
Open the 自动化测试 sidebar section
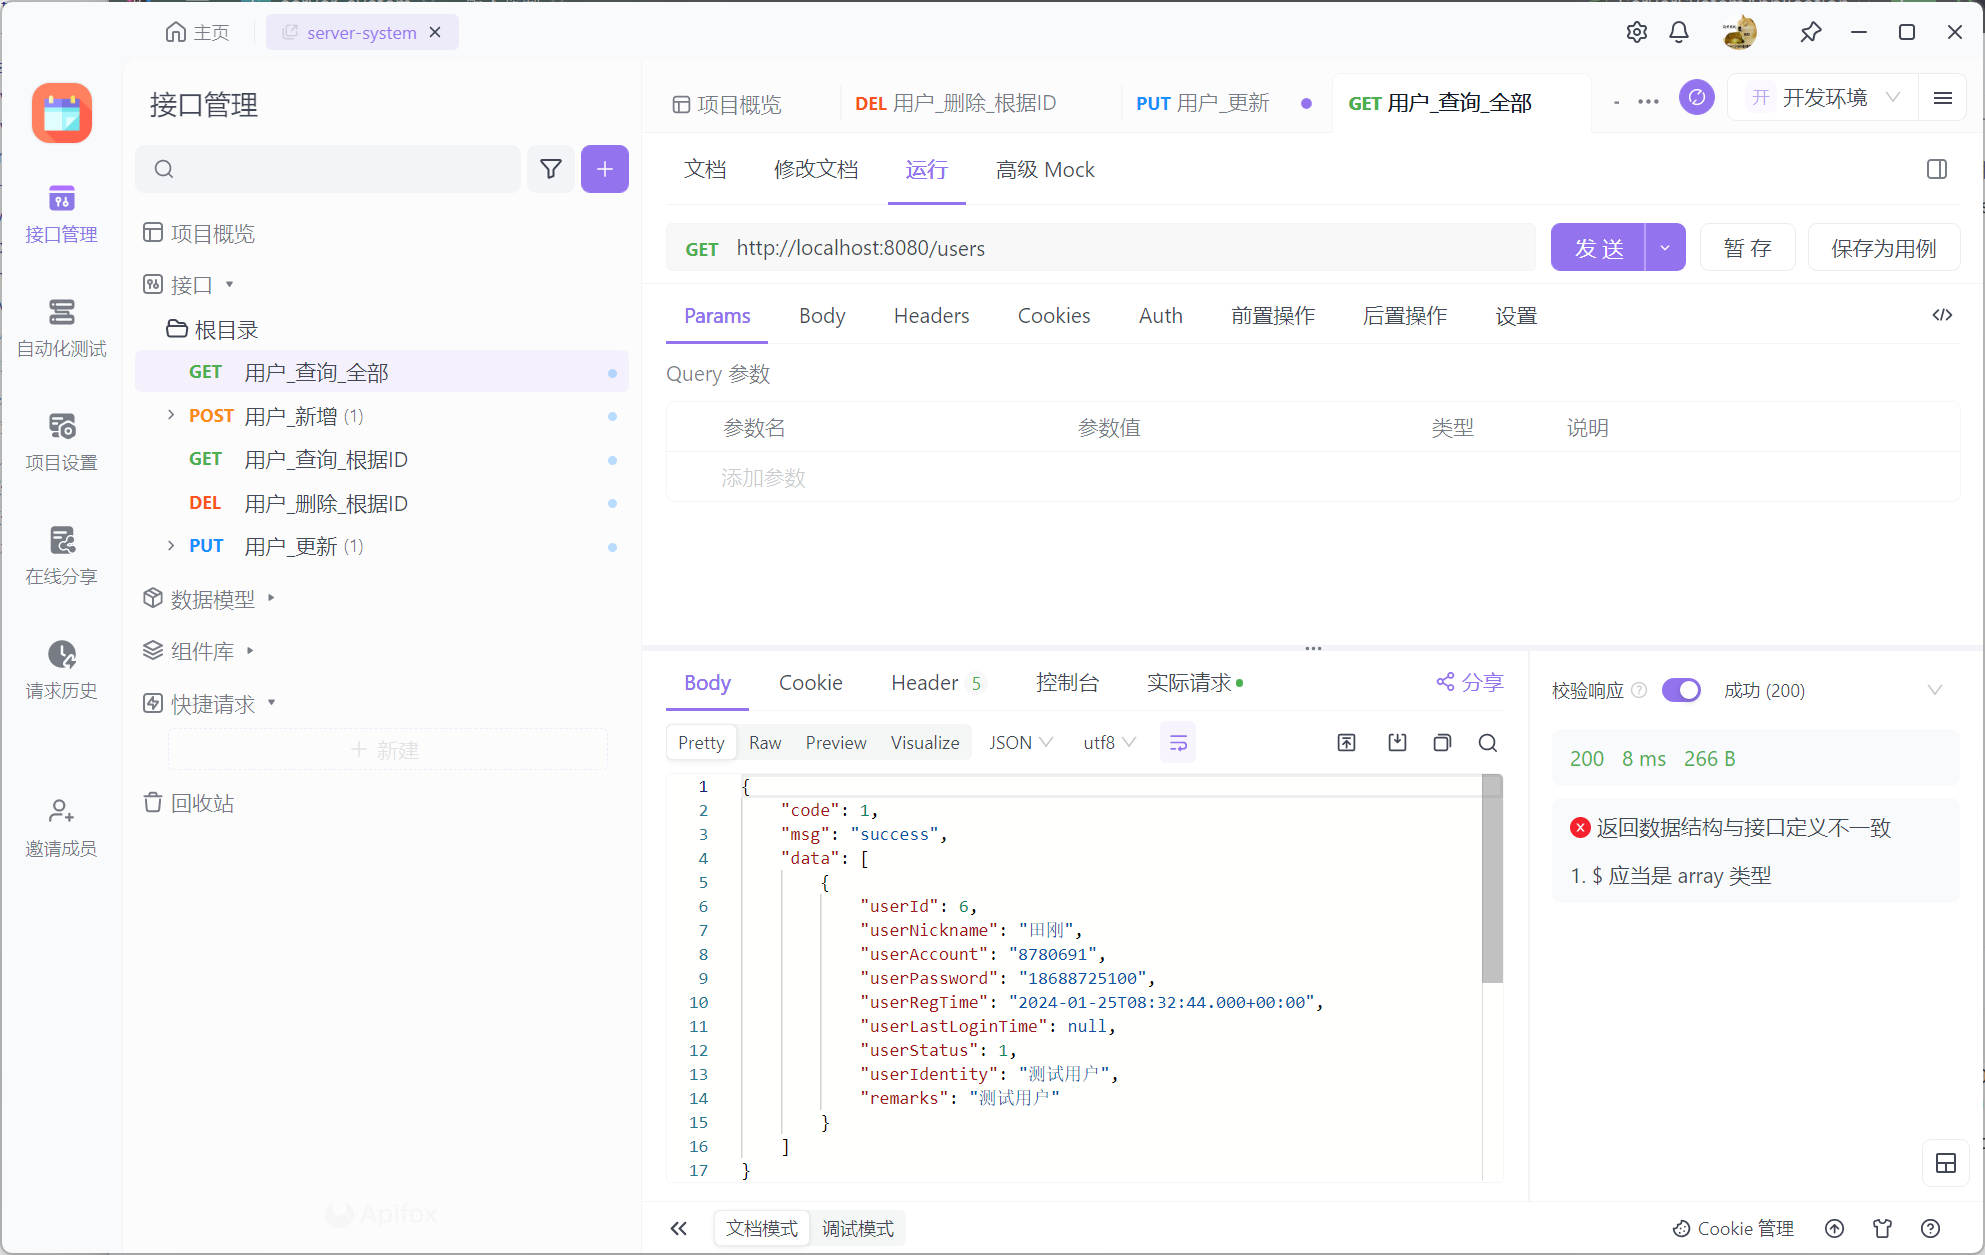[x=61, y=328]
